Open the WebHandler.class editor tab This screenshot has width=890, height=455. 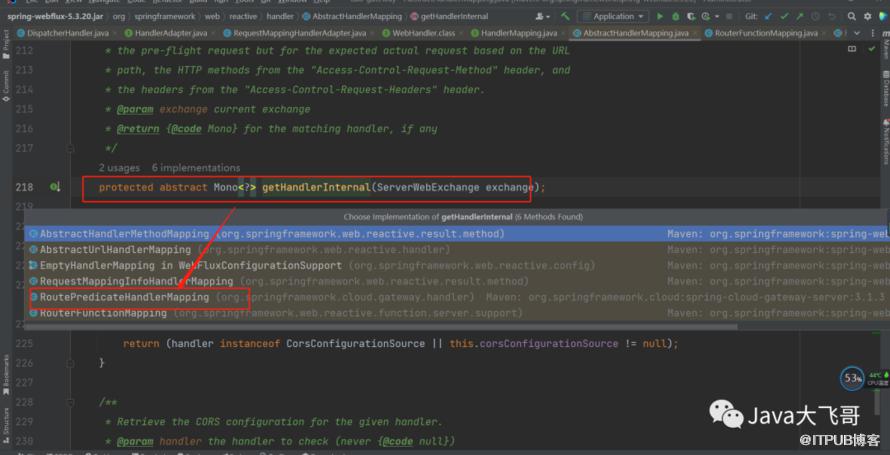click(420, 32)
